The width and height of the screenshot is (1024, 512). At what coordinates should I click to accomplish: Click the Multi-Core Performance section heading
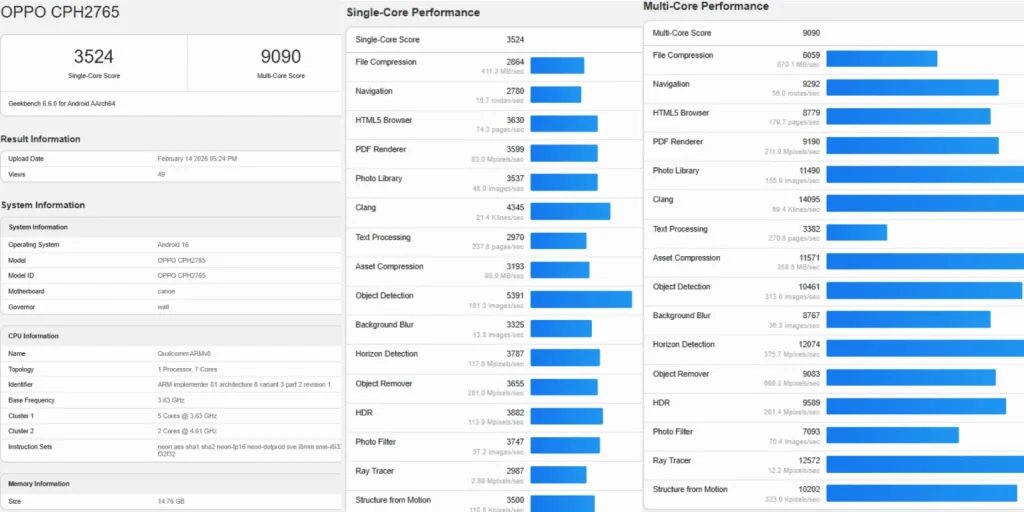click(706, 6)
